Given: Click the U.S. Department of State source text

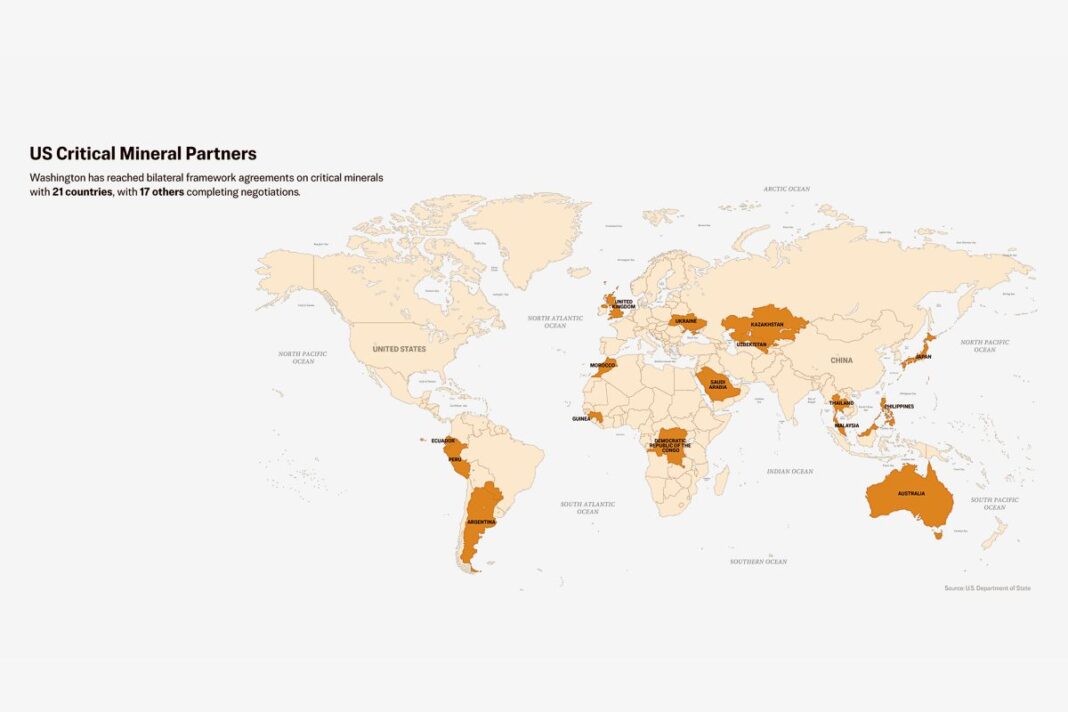Looking at the screenshot, I should pos(987,588).
